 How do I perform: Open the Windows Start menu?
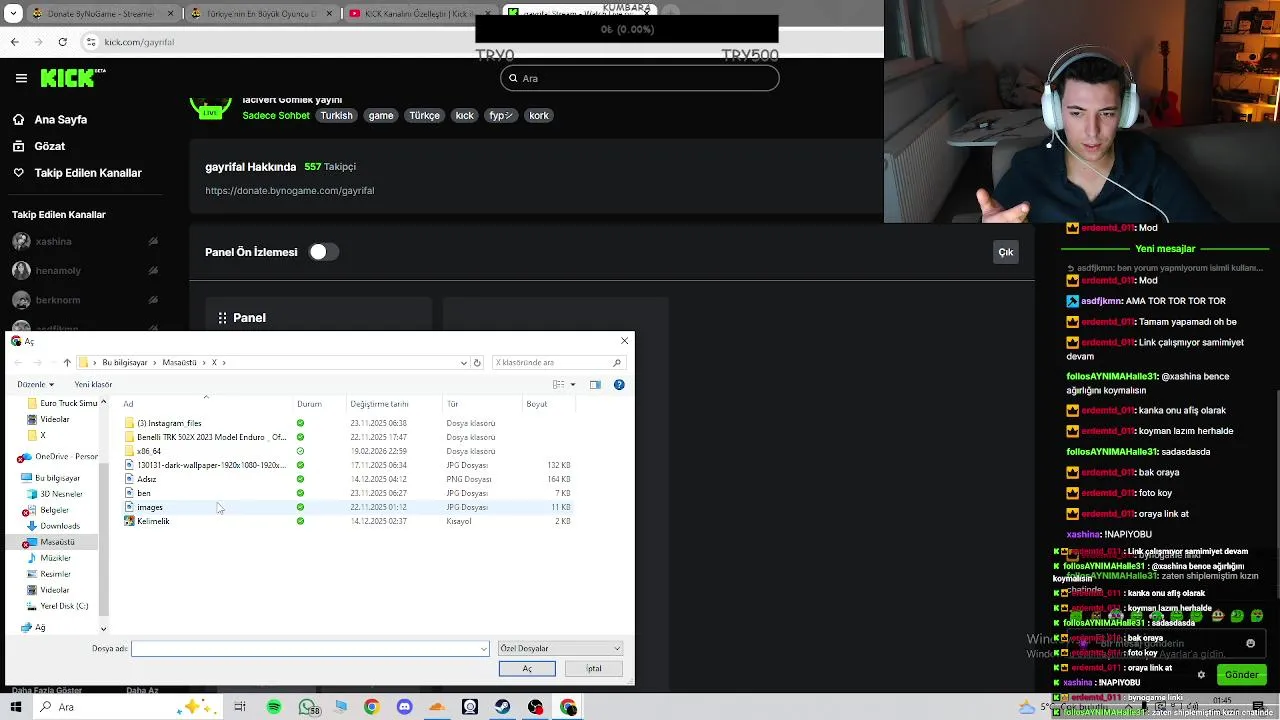[15, 707]
